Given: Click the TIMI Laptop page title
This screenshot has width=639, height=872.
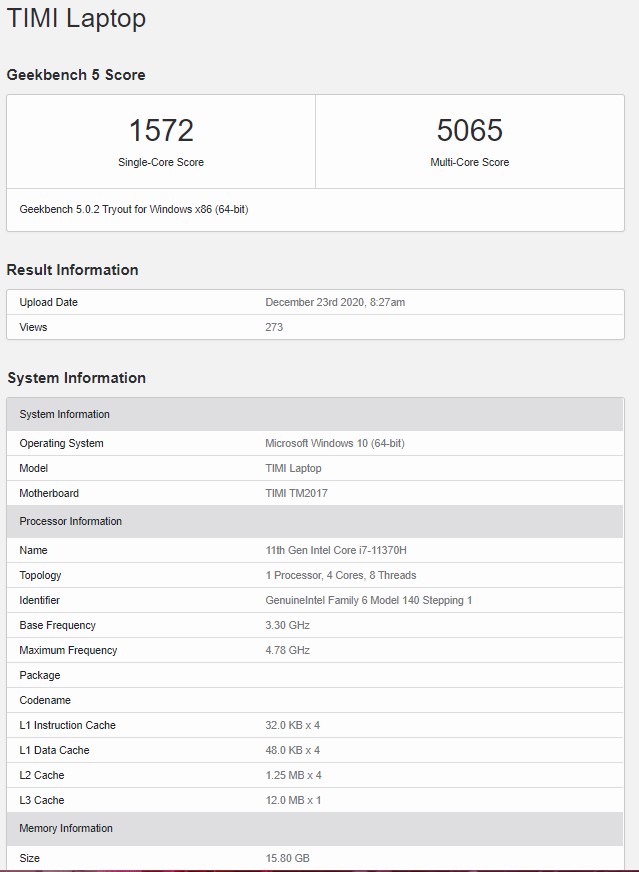Looking at the screenshot, I should click(76, 18).
